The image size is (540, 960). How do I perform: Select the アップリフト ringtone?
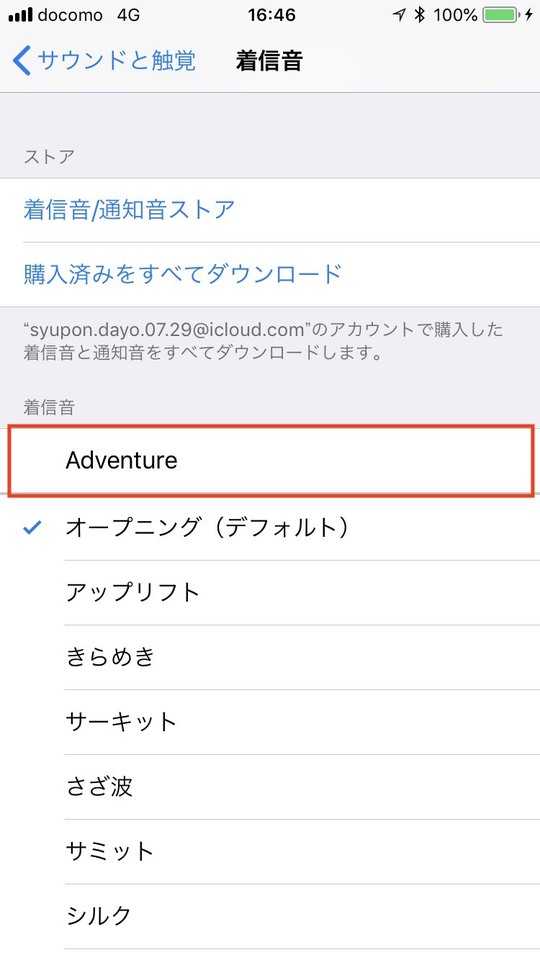click(270, 592)
